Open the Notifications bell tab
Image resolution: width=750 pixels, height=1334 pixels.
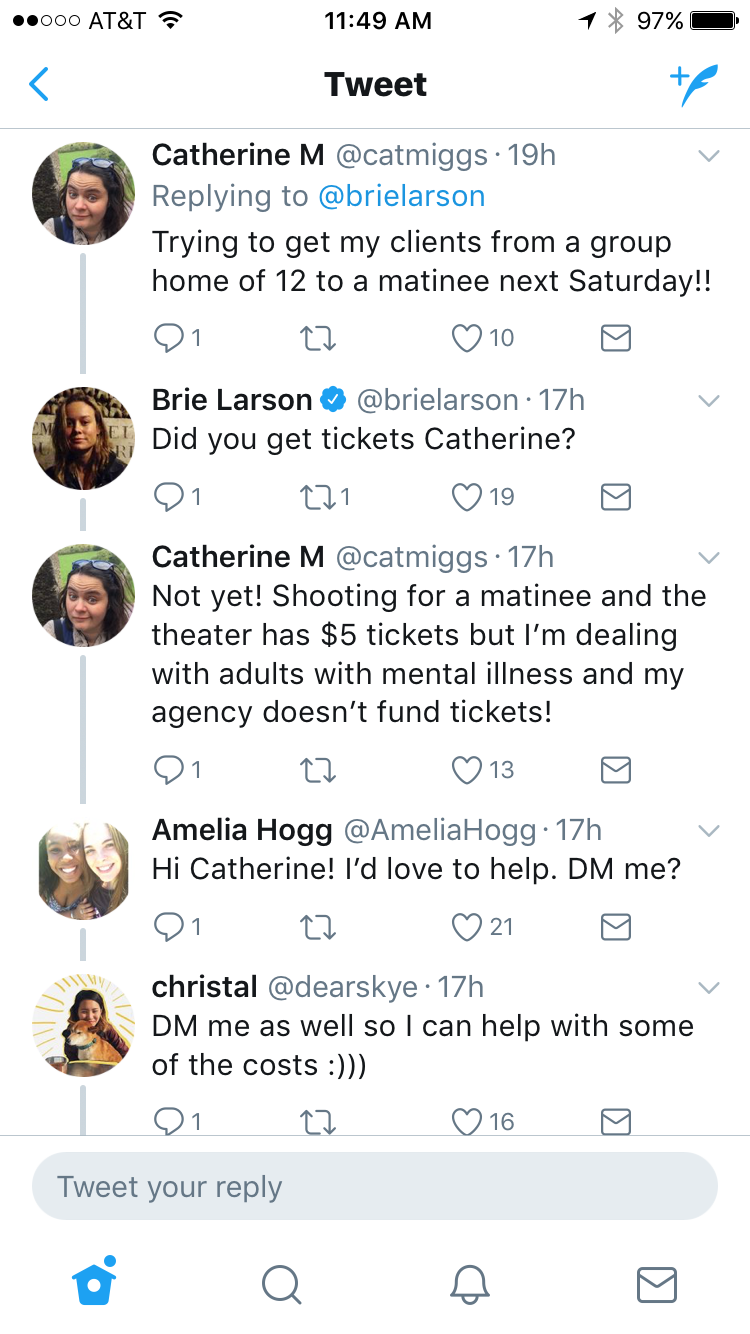468,1284
